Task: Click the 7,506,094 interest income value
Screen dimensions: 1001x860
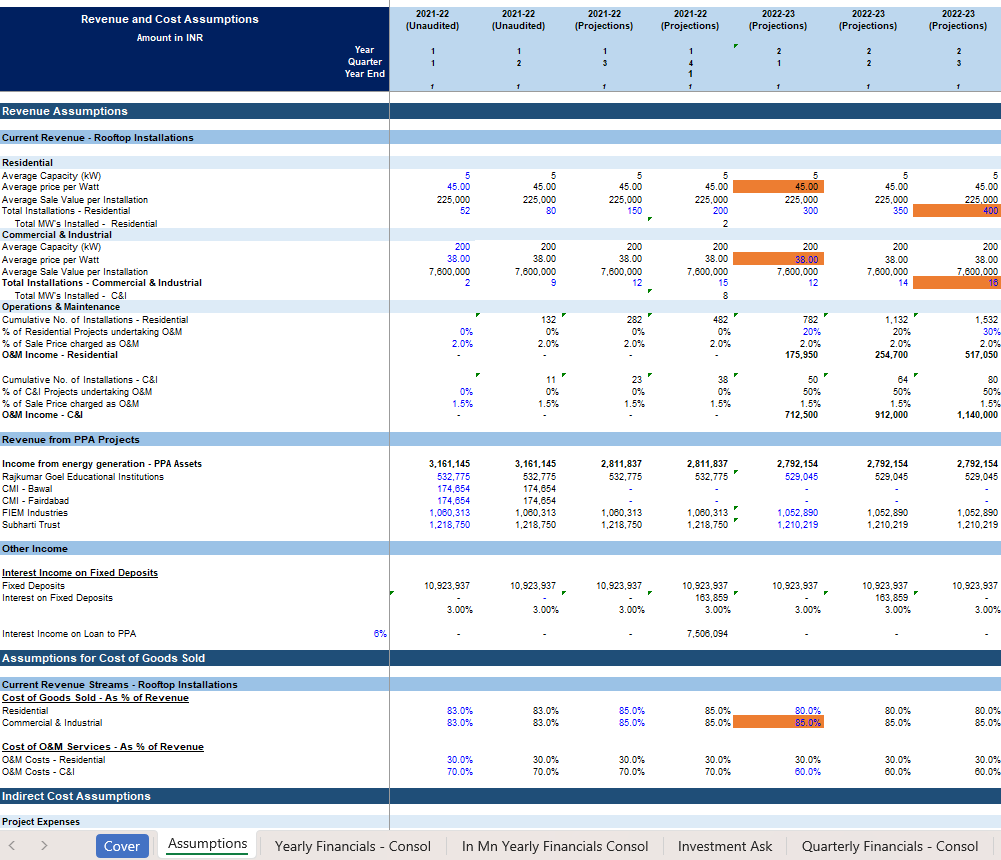Action: (x=707, y=634)
